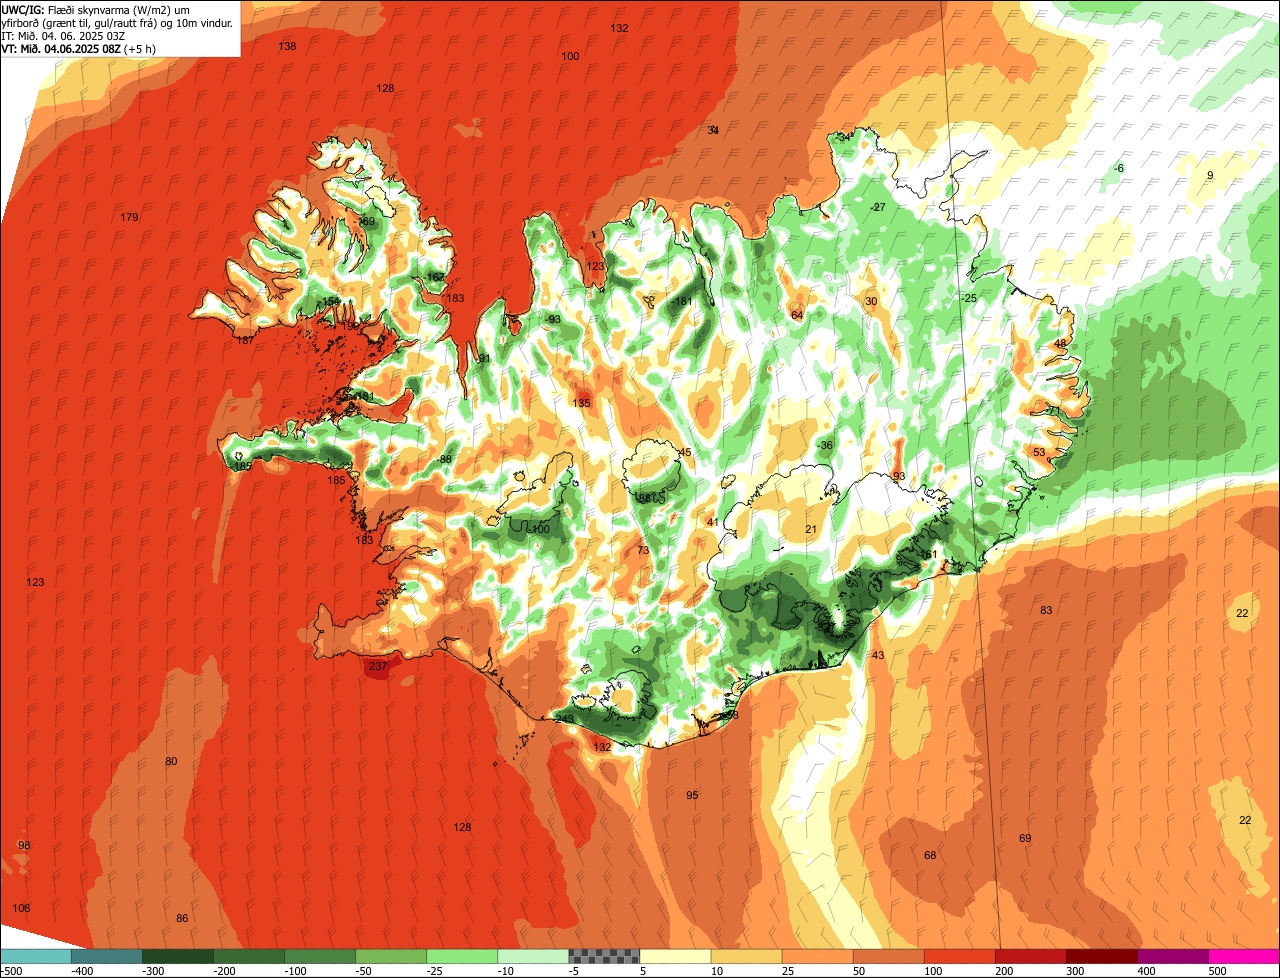Click the heat flux value 98

(x=24, y=846)
